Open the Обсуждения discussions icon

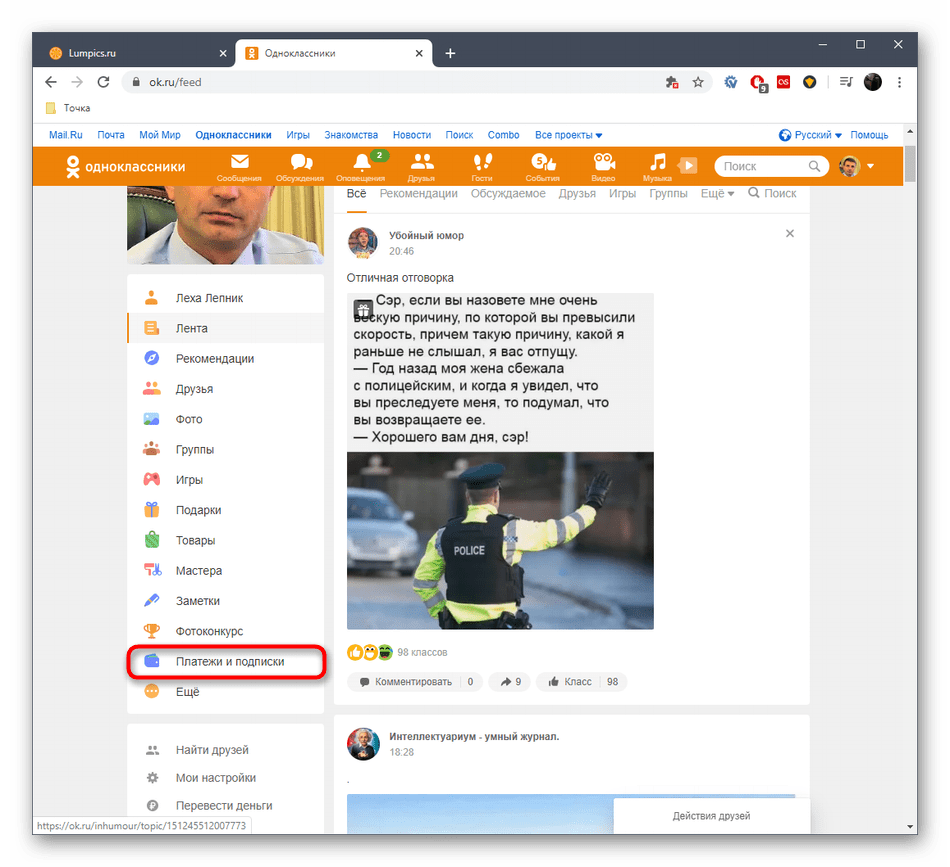300,167
